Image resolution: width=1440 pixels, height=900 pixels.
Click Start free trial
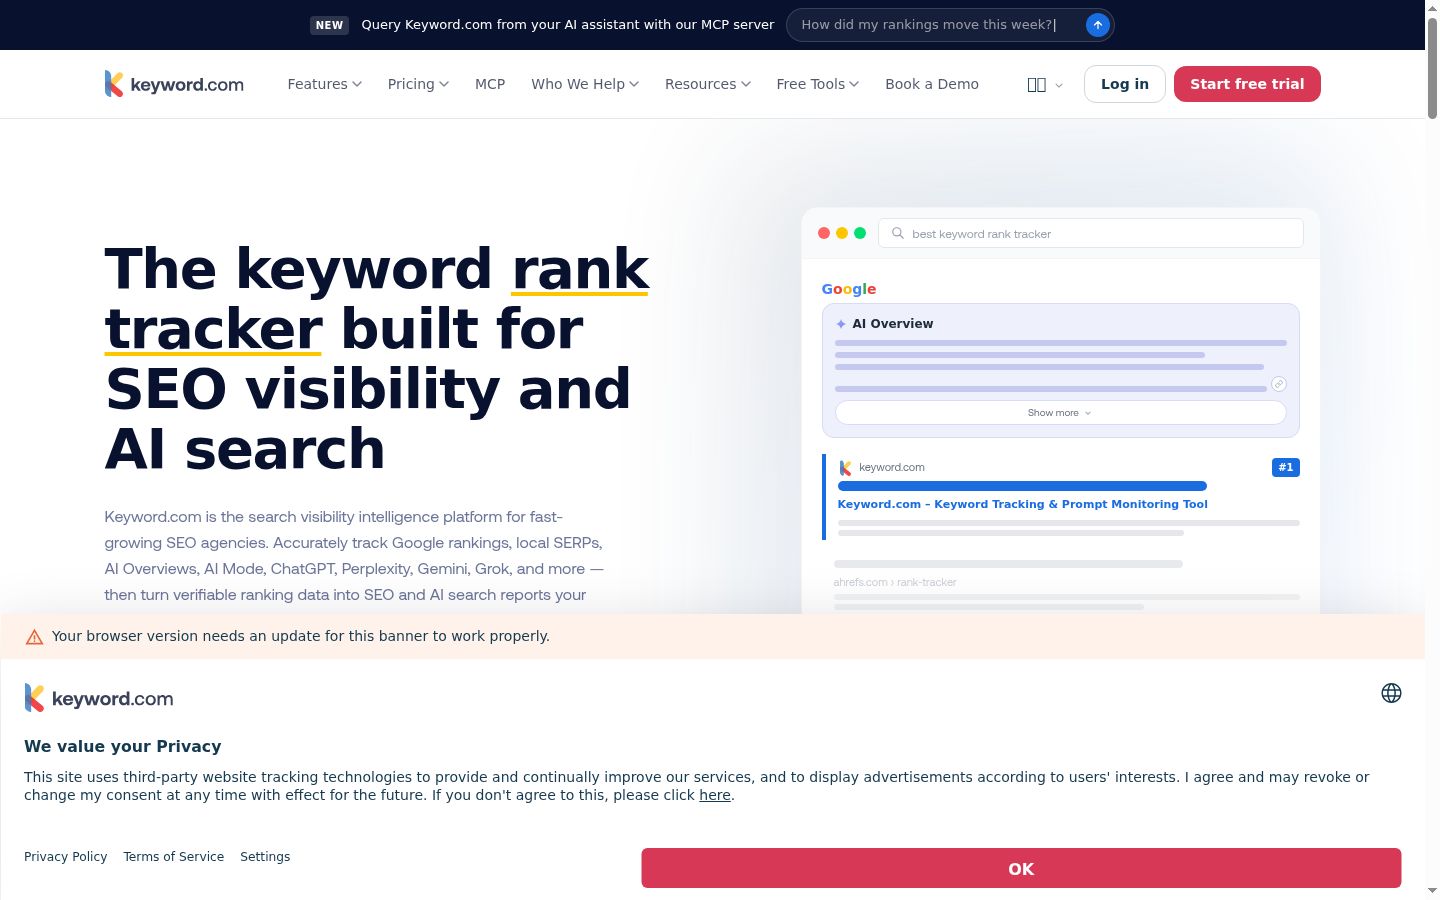pos(1247,84)
